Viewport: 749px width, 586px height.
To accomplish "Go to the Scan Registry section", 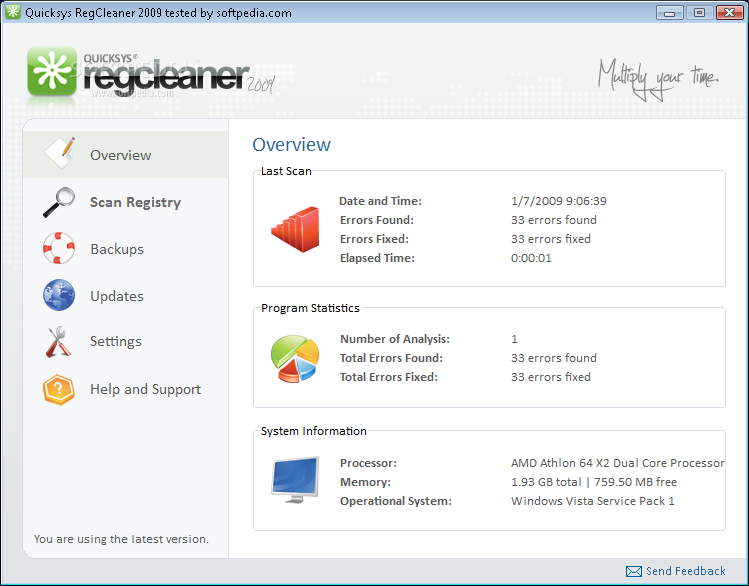I will (x=136, y=202).
